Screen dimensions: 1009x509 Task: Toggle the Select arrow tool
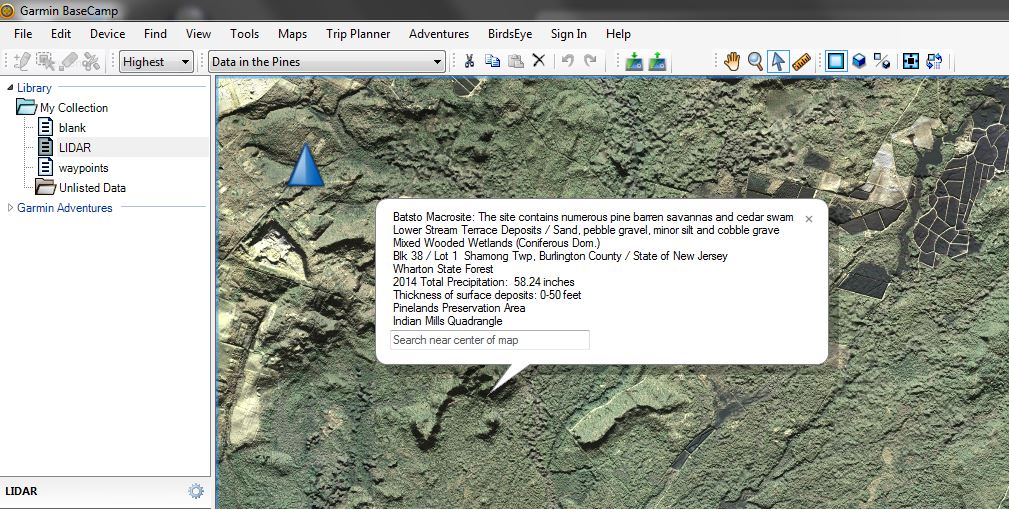(778, 61)
